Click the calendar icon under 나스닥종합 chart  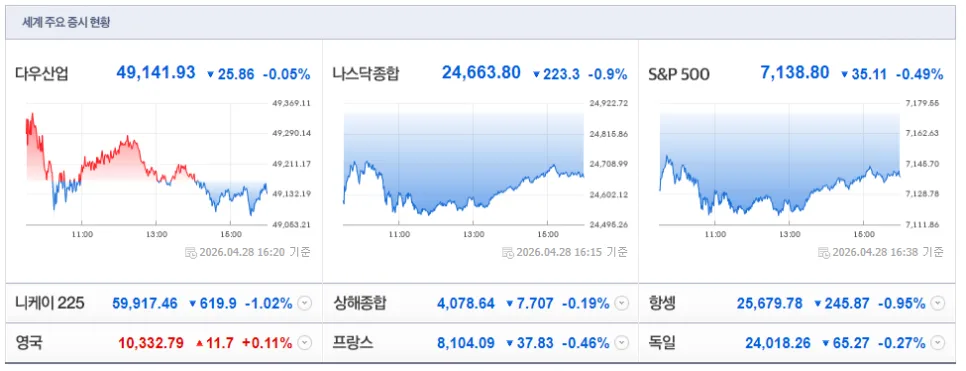pyautogui.click(x=508, y=252)
